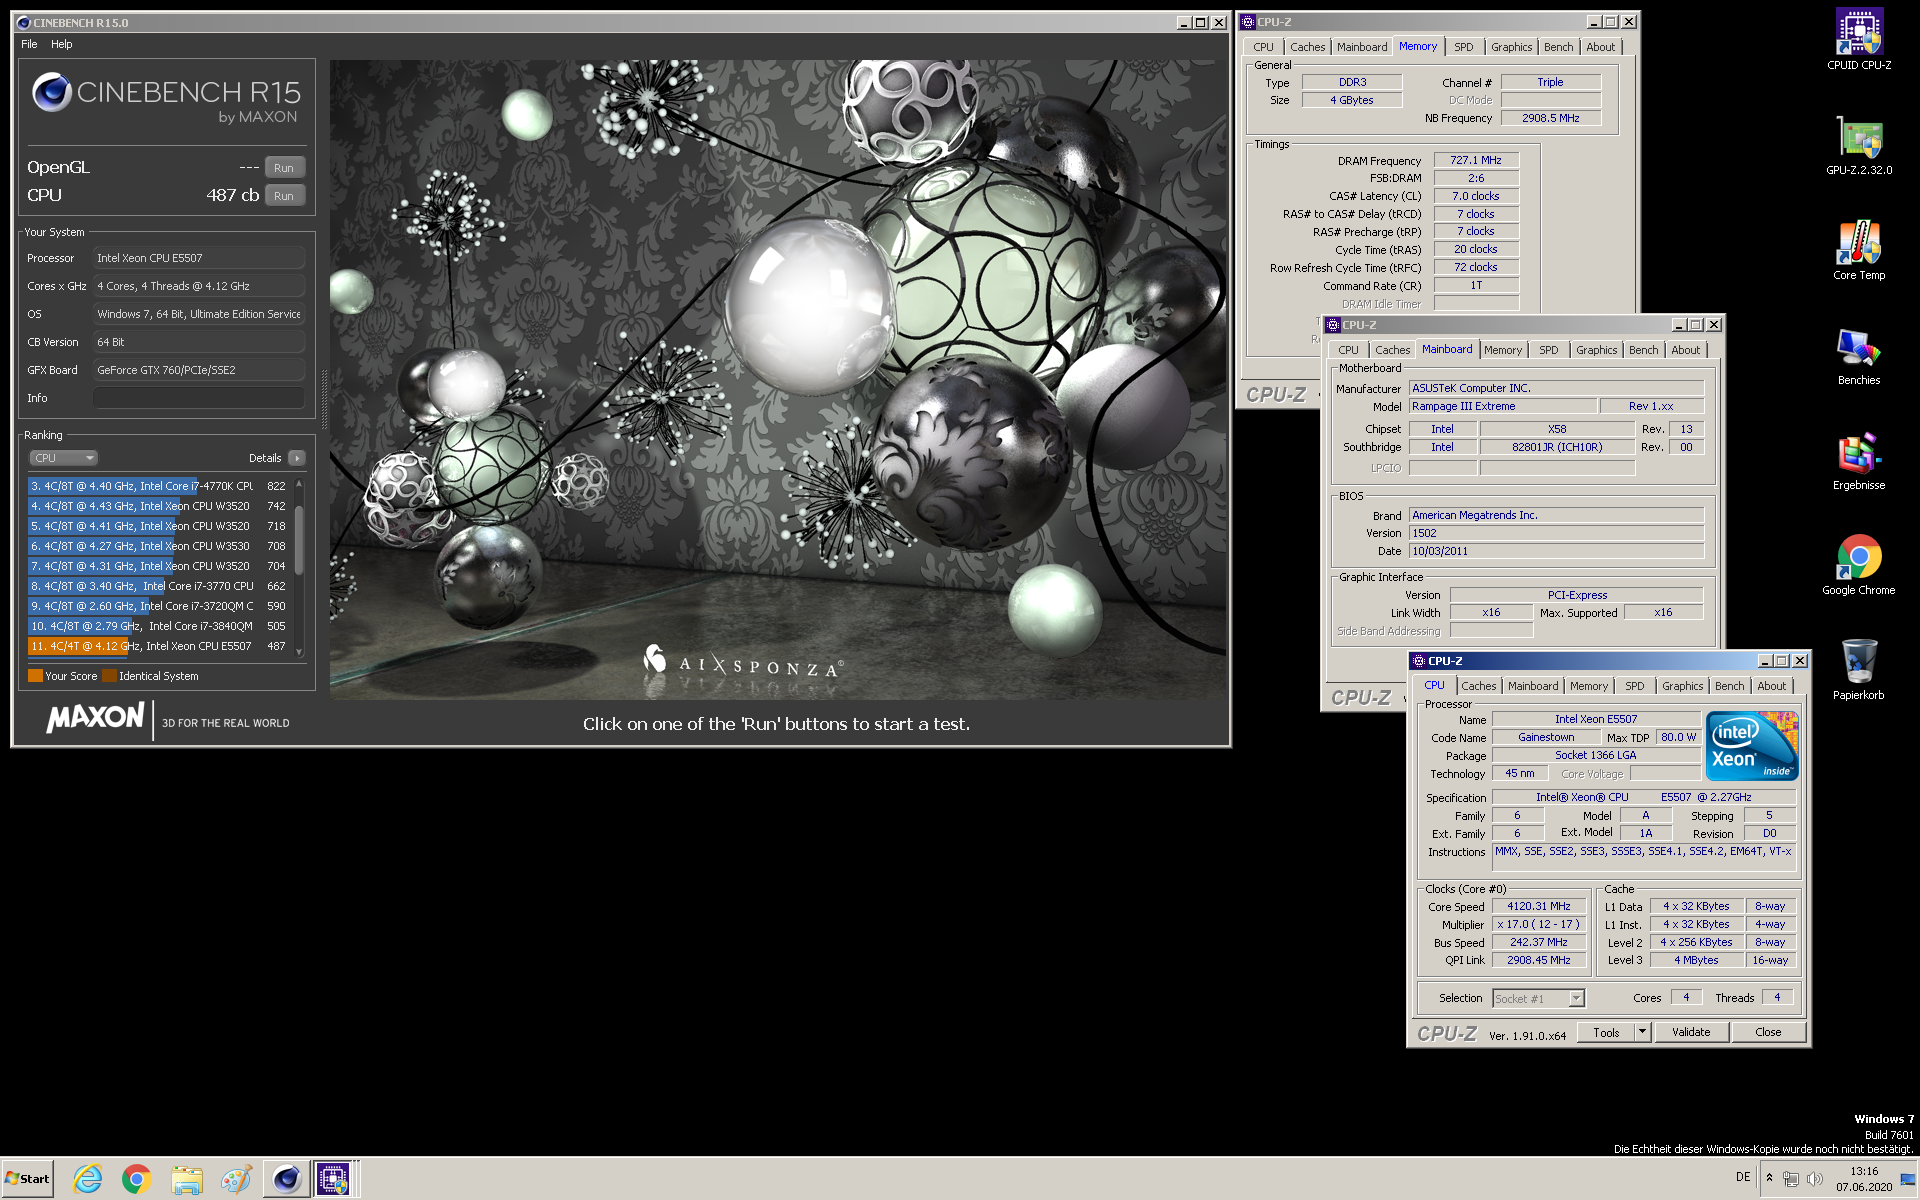Launch Chrome from taskbar
This screenshot has height=1200, width=1920.
137,1179
